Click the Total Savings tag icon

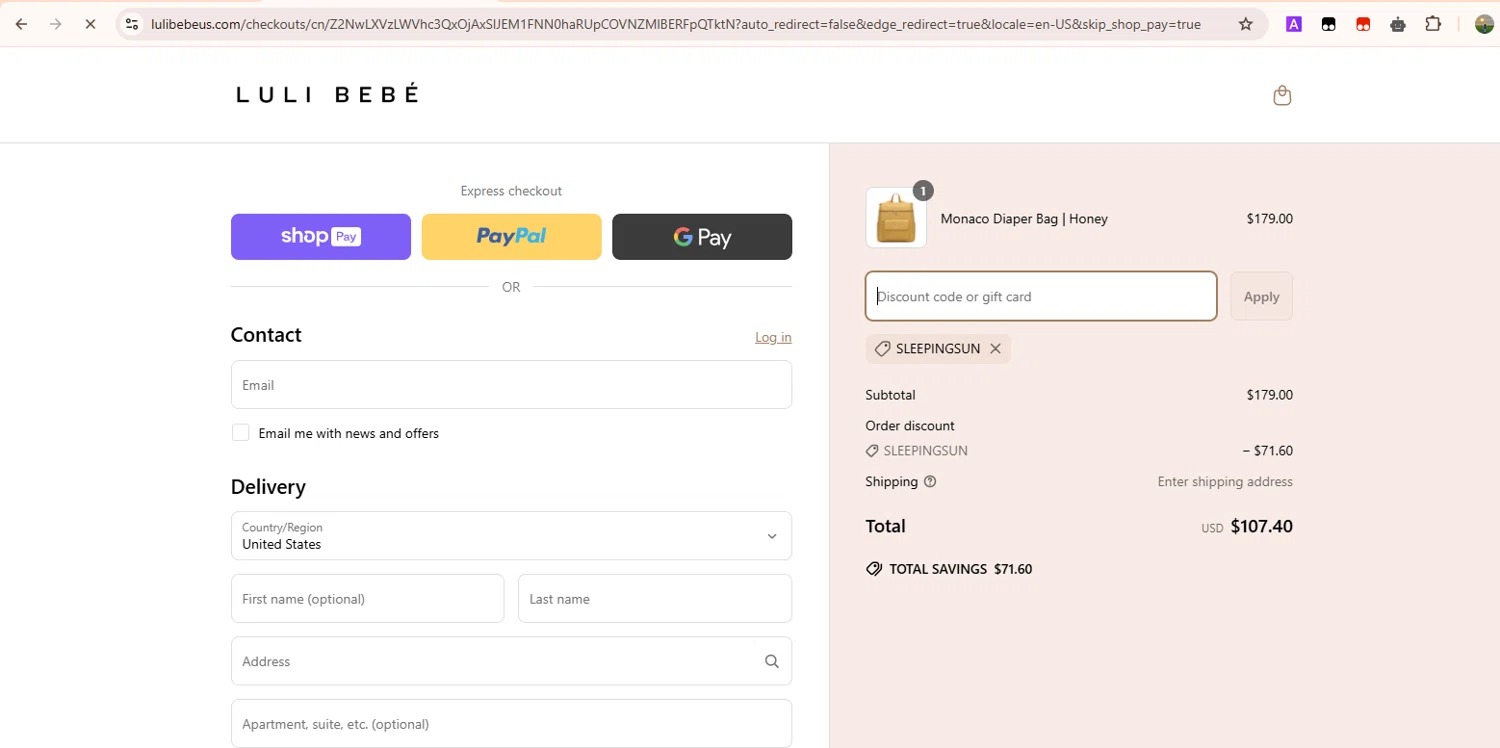coord(874,569)
